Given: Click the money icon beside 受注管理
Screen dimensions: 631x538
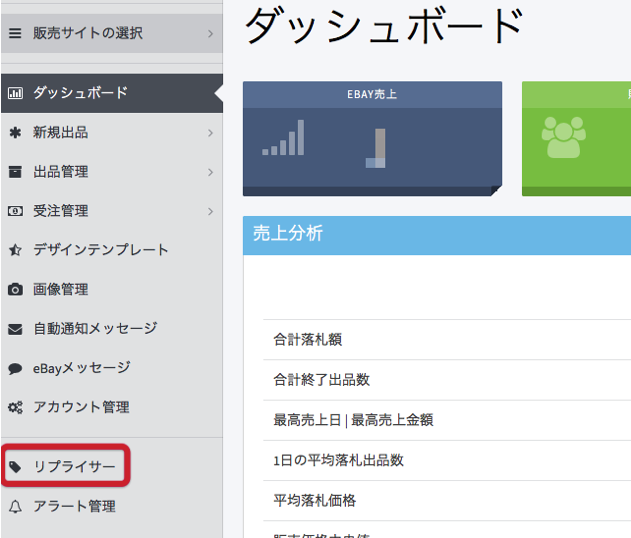Looking at the screenshot, I should click(x=15, y=211).
